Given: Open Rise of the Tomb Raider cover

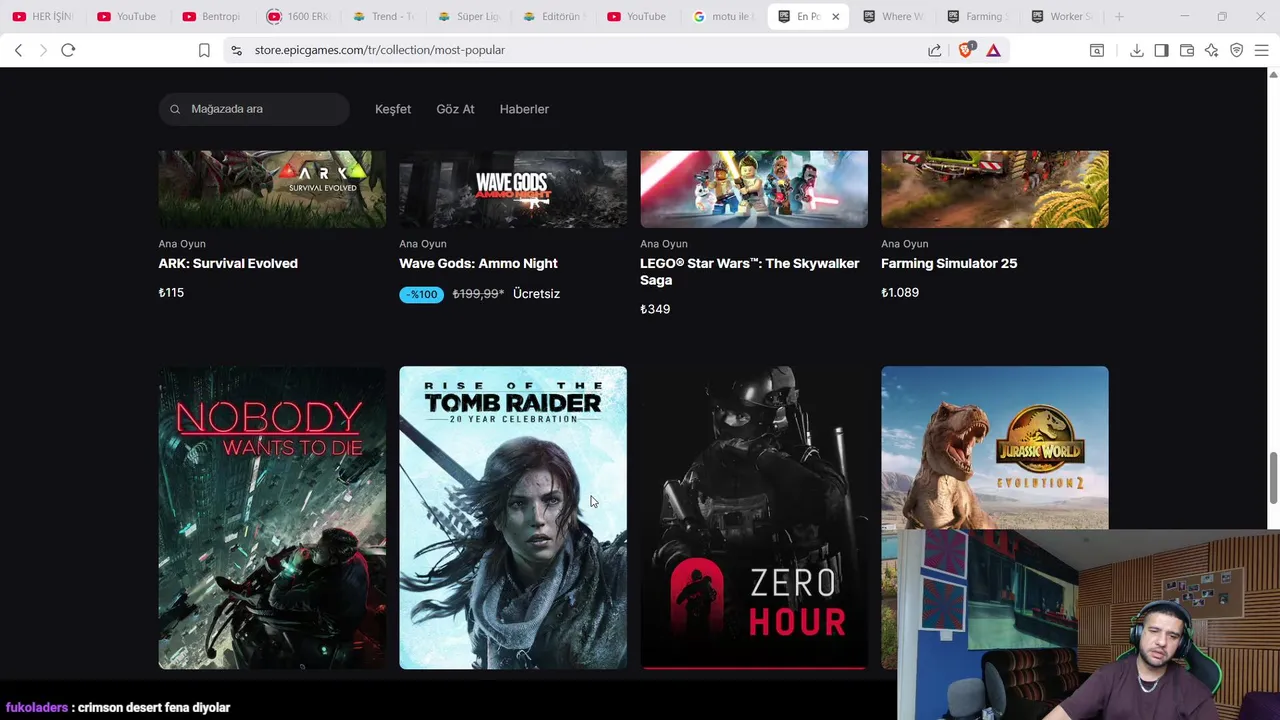Looking at the screenshot, I should pos(513,517).
